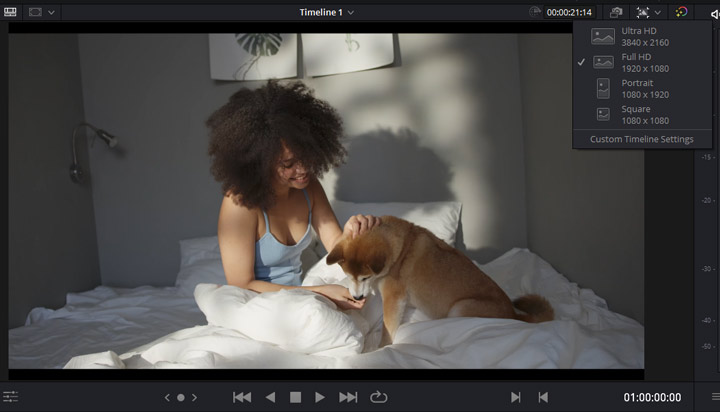Select Ultra HD 3840 x 2160 resolution

(642, 36)
